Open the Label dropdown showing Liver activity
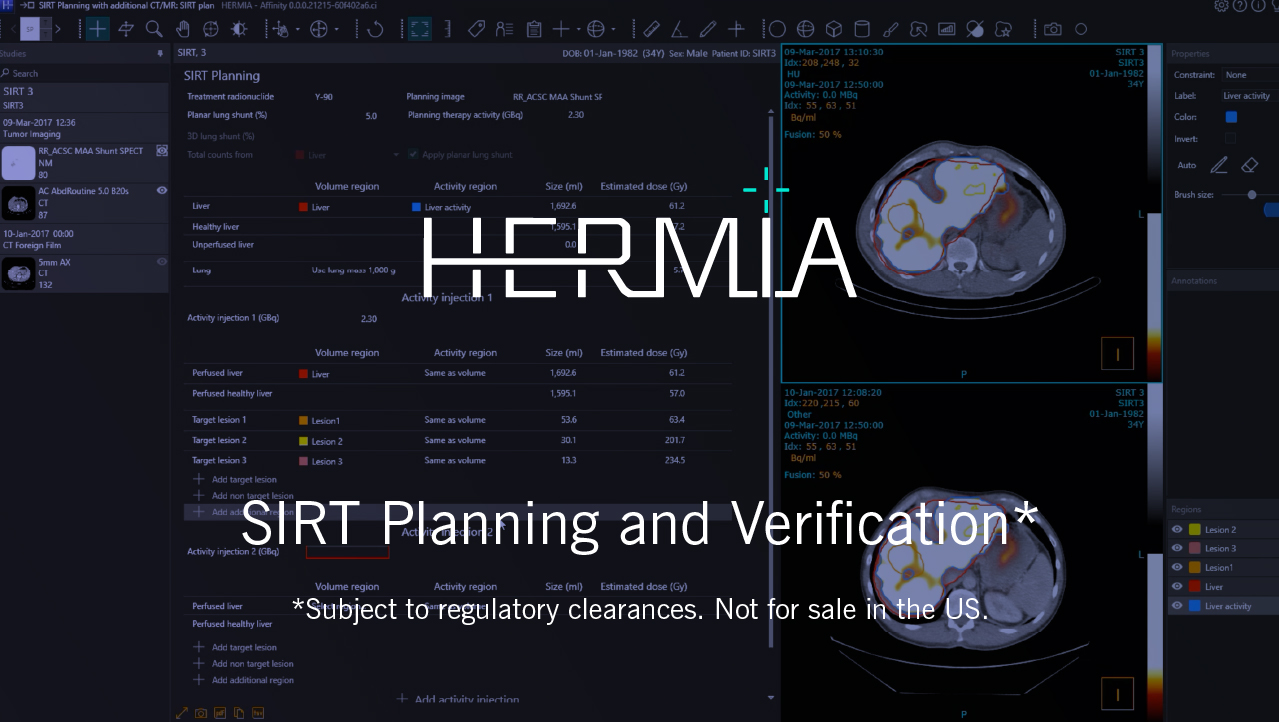Viewport: 1279px width, 722px height. [1248, 96]
